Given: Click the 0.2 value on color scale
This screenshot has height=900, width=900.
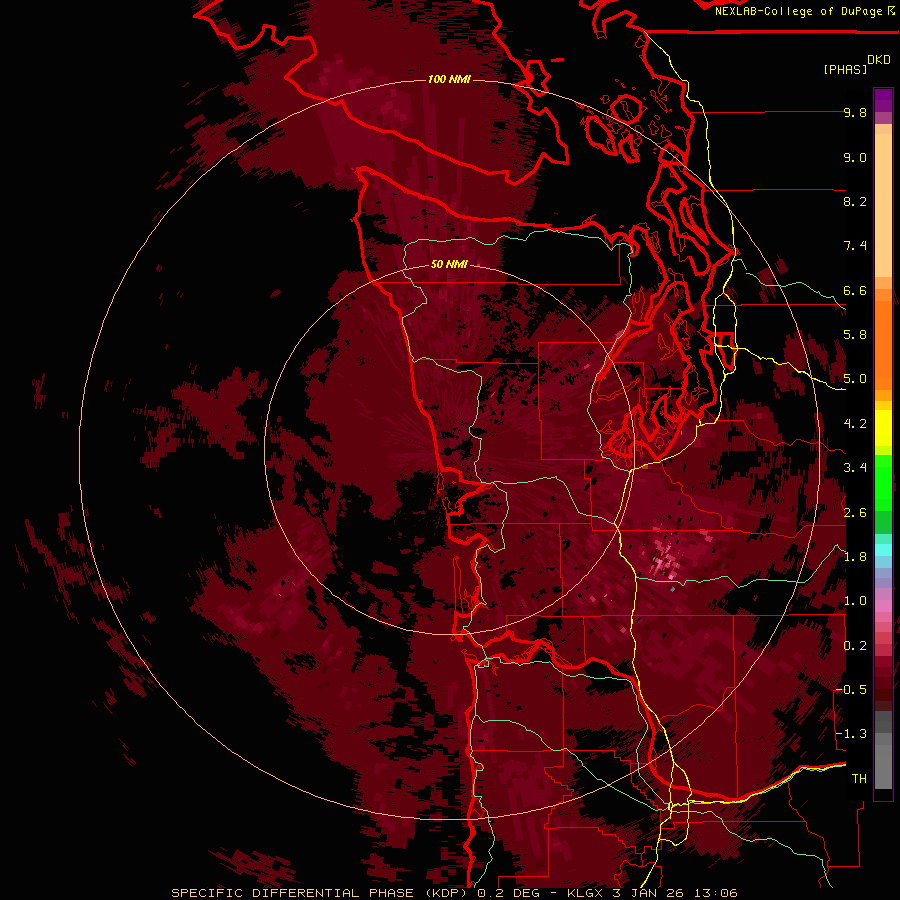Looking at the screenshot, I should pos(855,646).
